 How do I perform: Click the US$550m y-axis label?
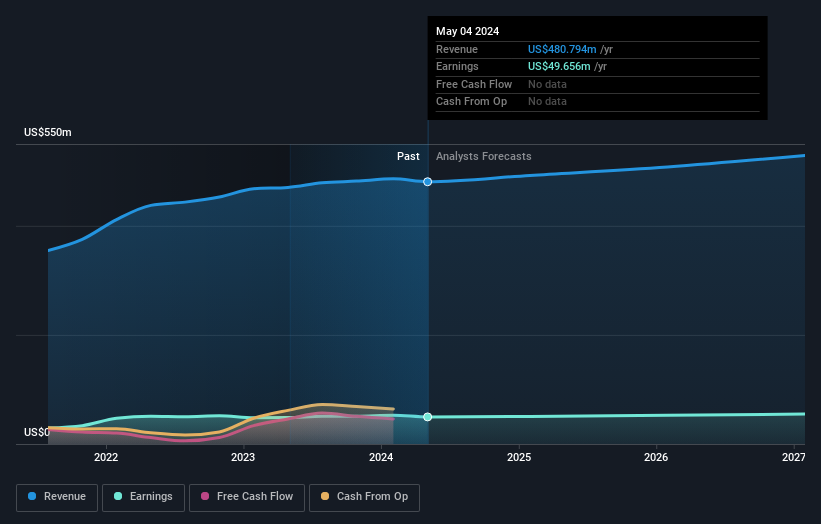point(48,132)
